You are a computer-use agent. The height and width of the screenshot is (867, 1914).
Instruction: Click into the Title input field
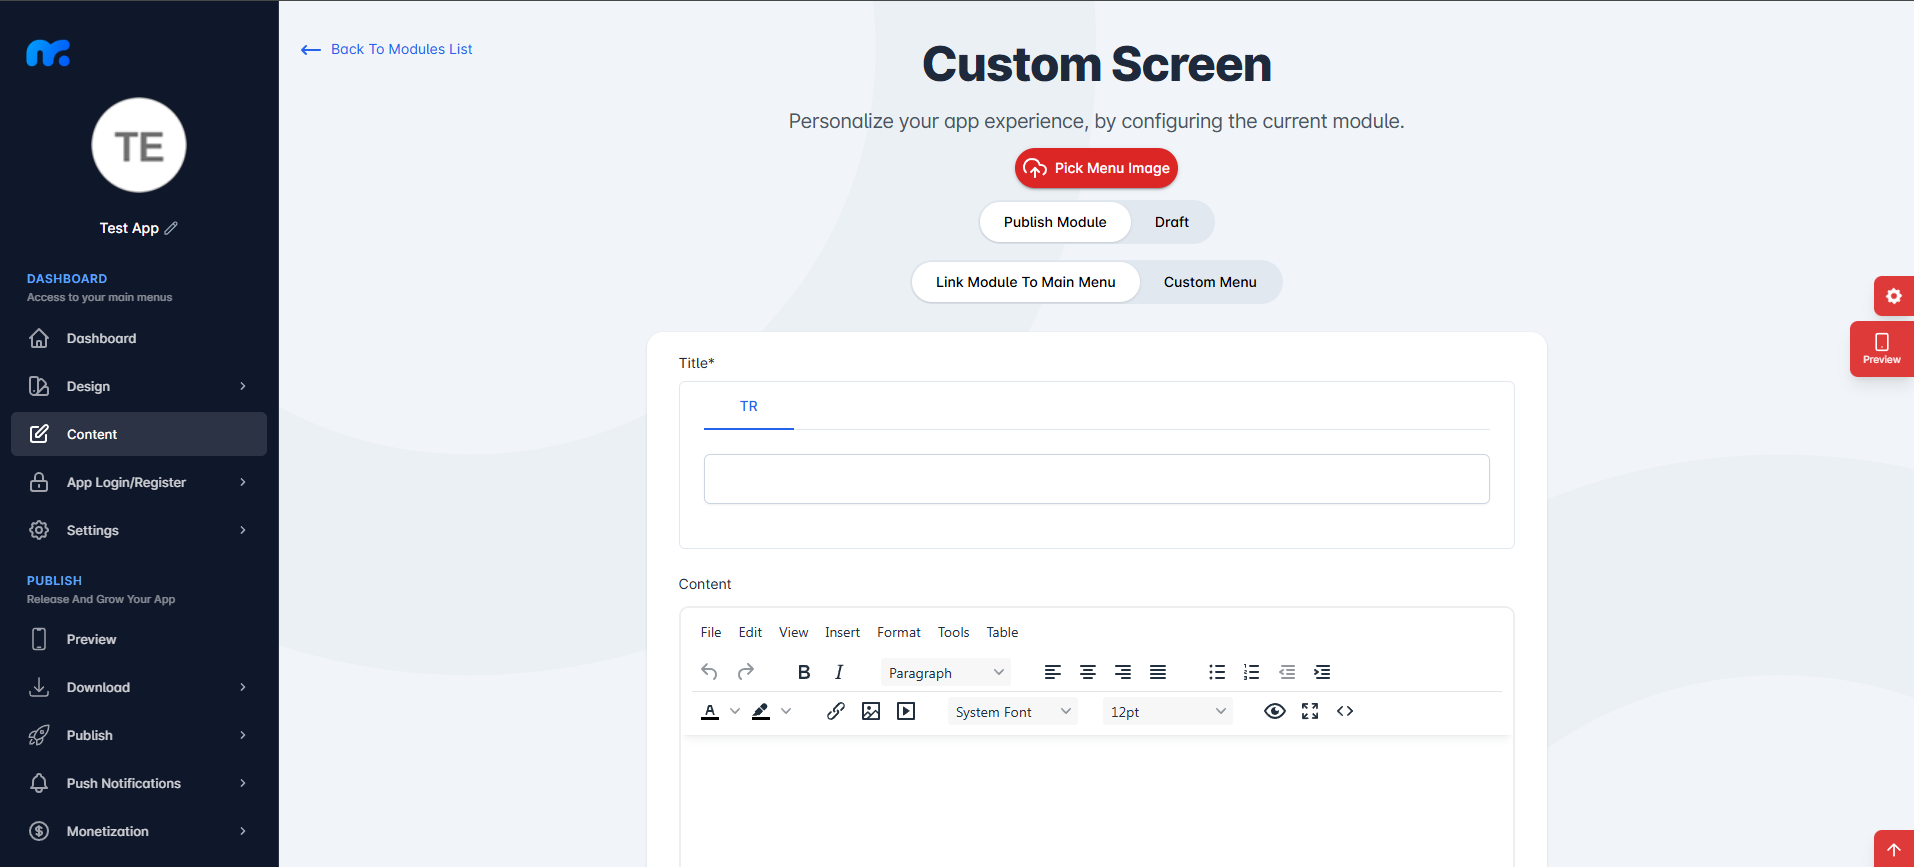click(x=1096, y=479)
